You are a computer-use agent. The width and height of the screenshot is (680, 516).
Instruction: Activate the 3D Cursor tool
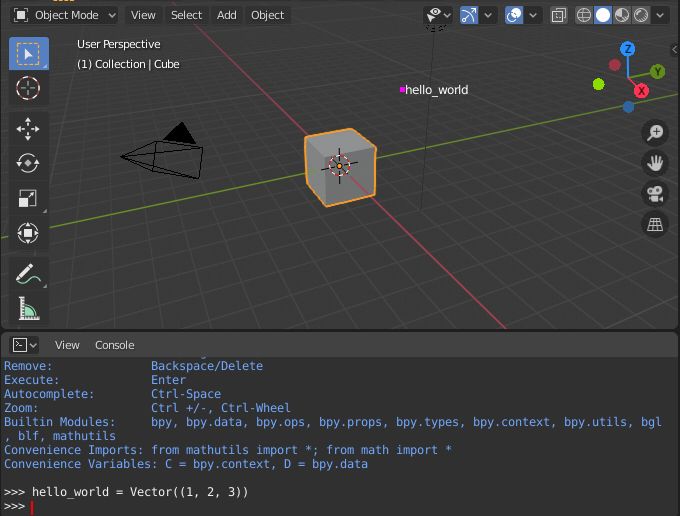coord(28,89)
